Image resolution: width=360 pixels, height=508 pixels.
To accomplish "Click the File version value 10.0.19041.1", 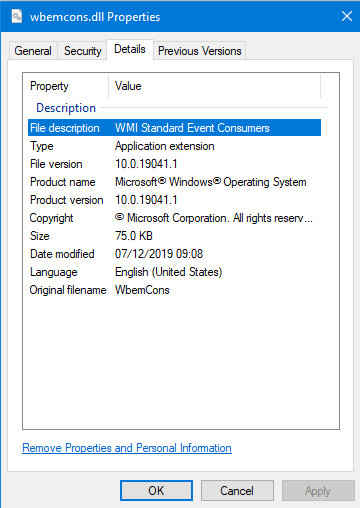I will (146, 164).
